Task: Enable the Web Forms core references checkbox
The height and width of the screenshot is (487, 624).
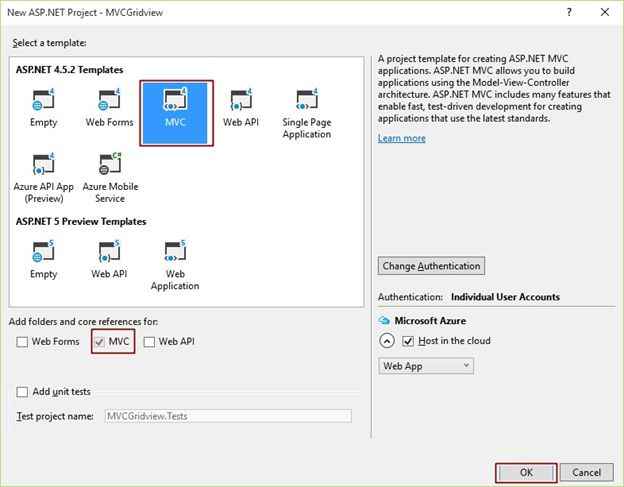Action: 22,342
